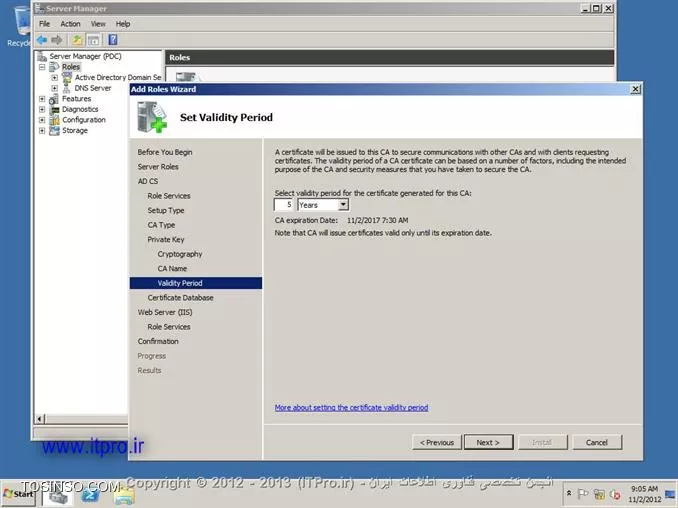Expand the Configuration node
Screen dimensions: 678x508
tap(42, 120)
